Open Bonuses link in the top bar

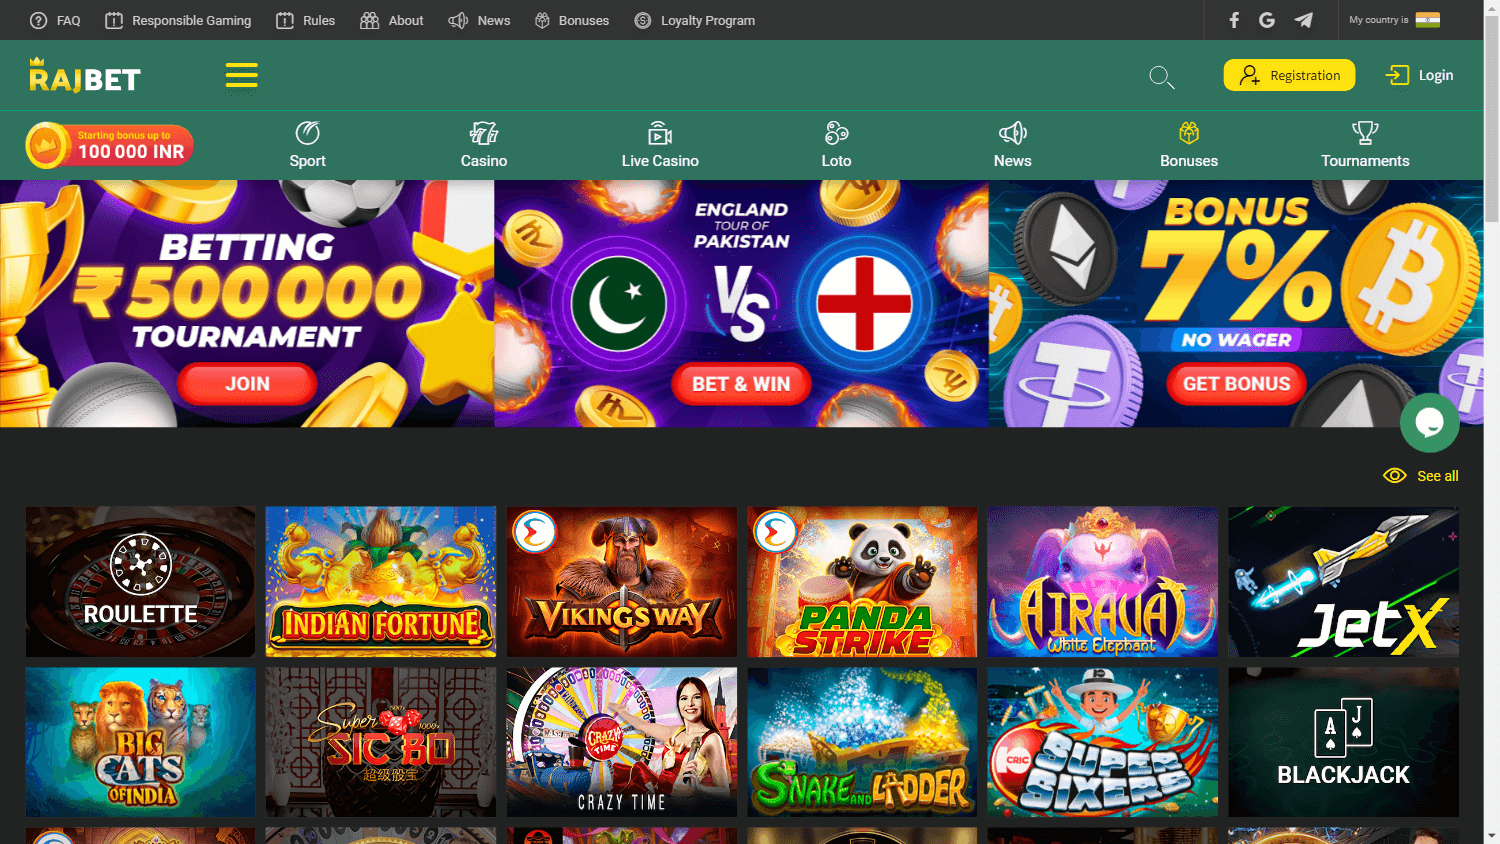click(572, 20)
